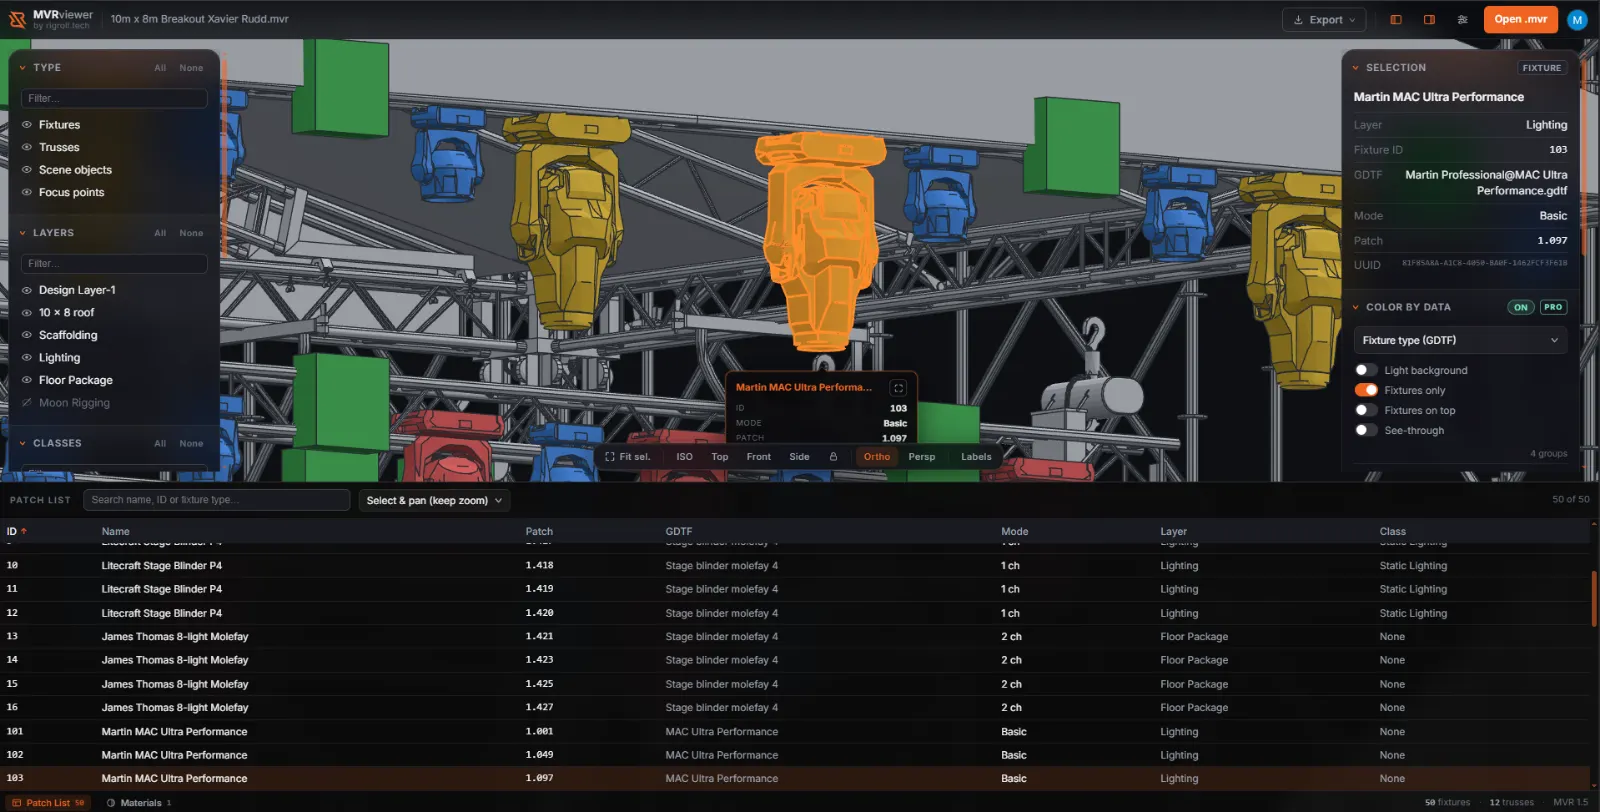Hide Scene objects with the eye icon
The width and height of the screenshot is (1600, 812).
[x=27, y=170]
